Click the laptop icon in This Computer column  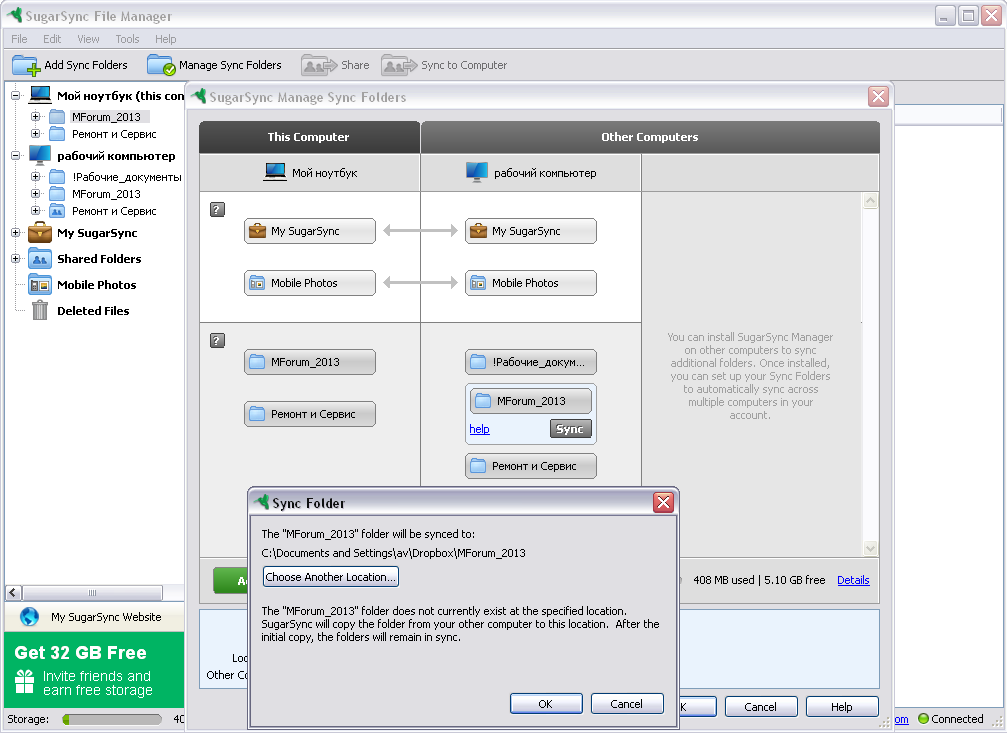click(275, 172)
